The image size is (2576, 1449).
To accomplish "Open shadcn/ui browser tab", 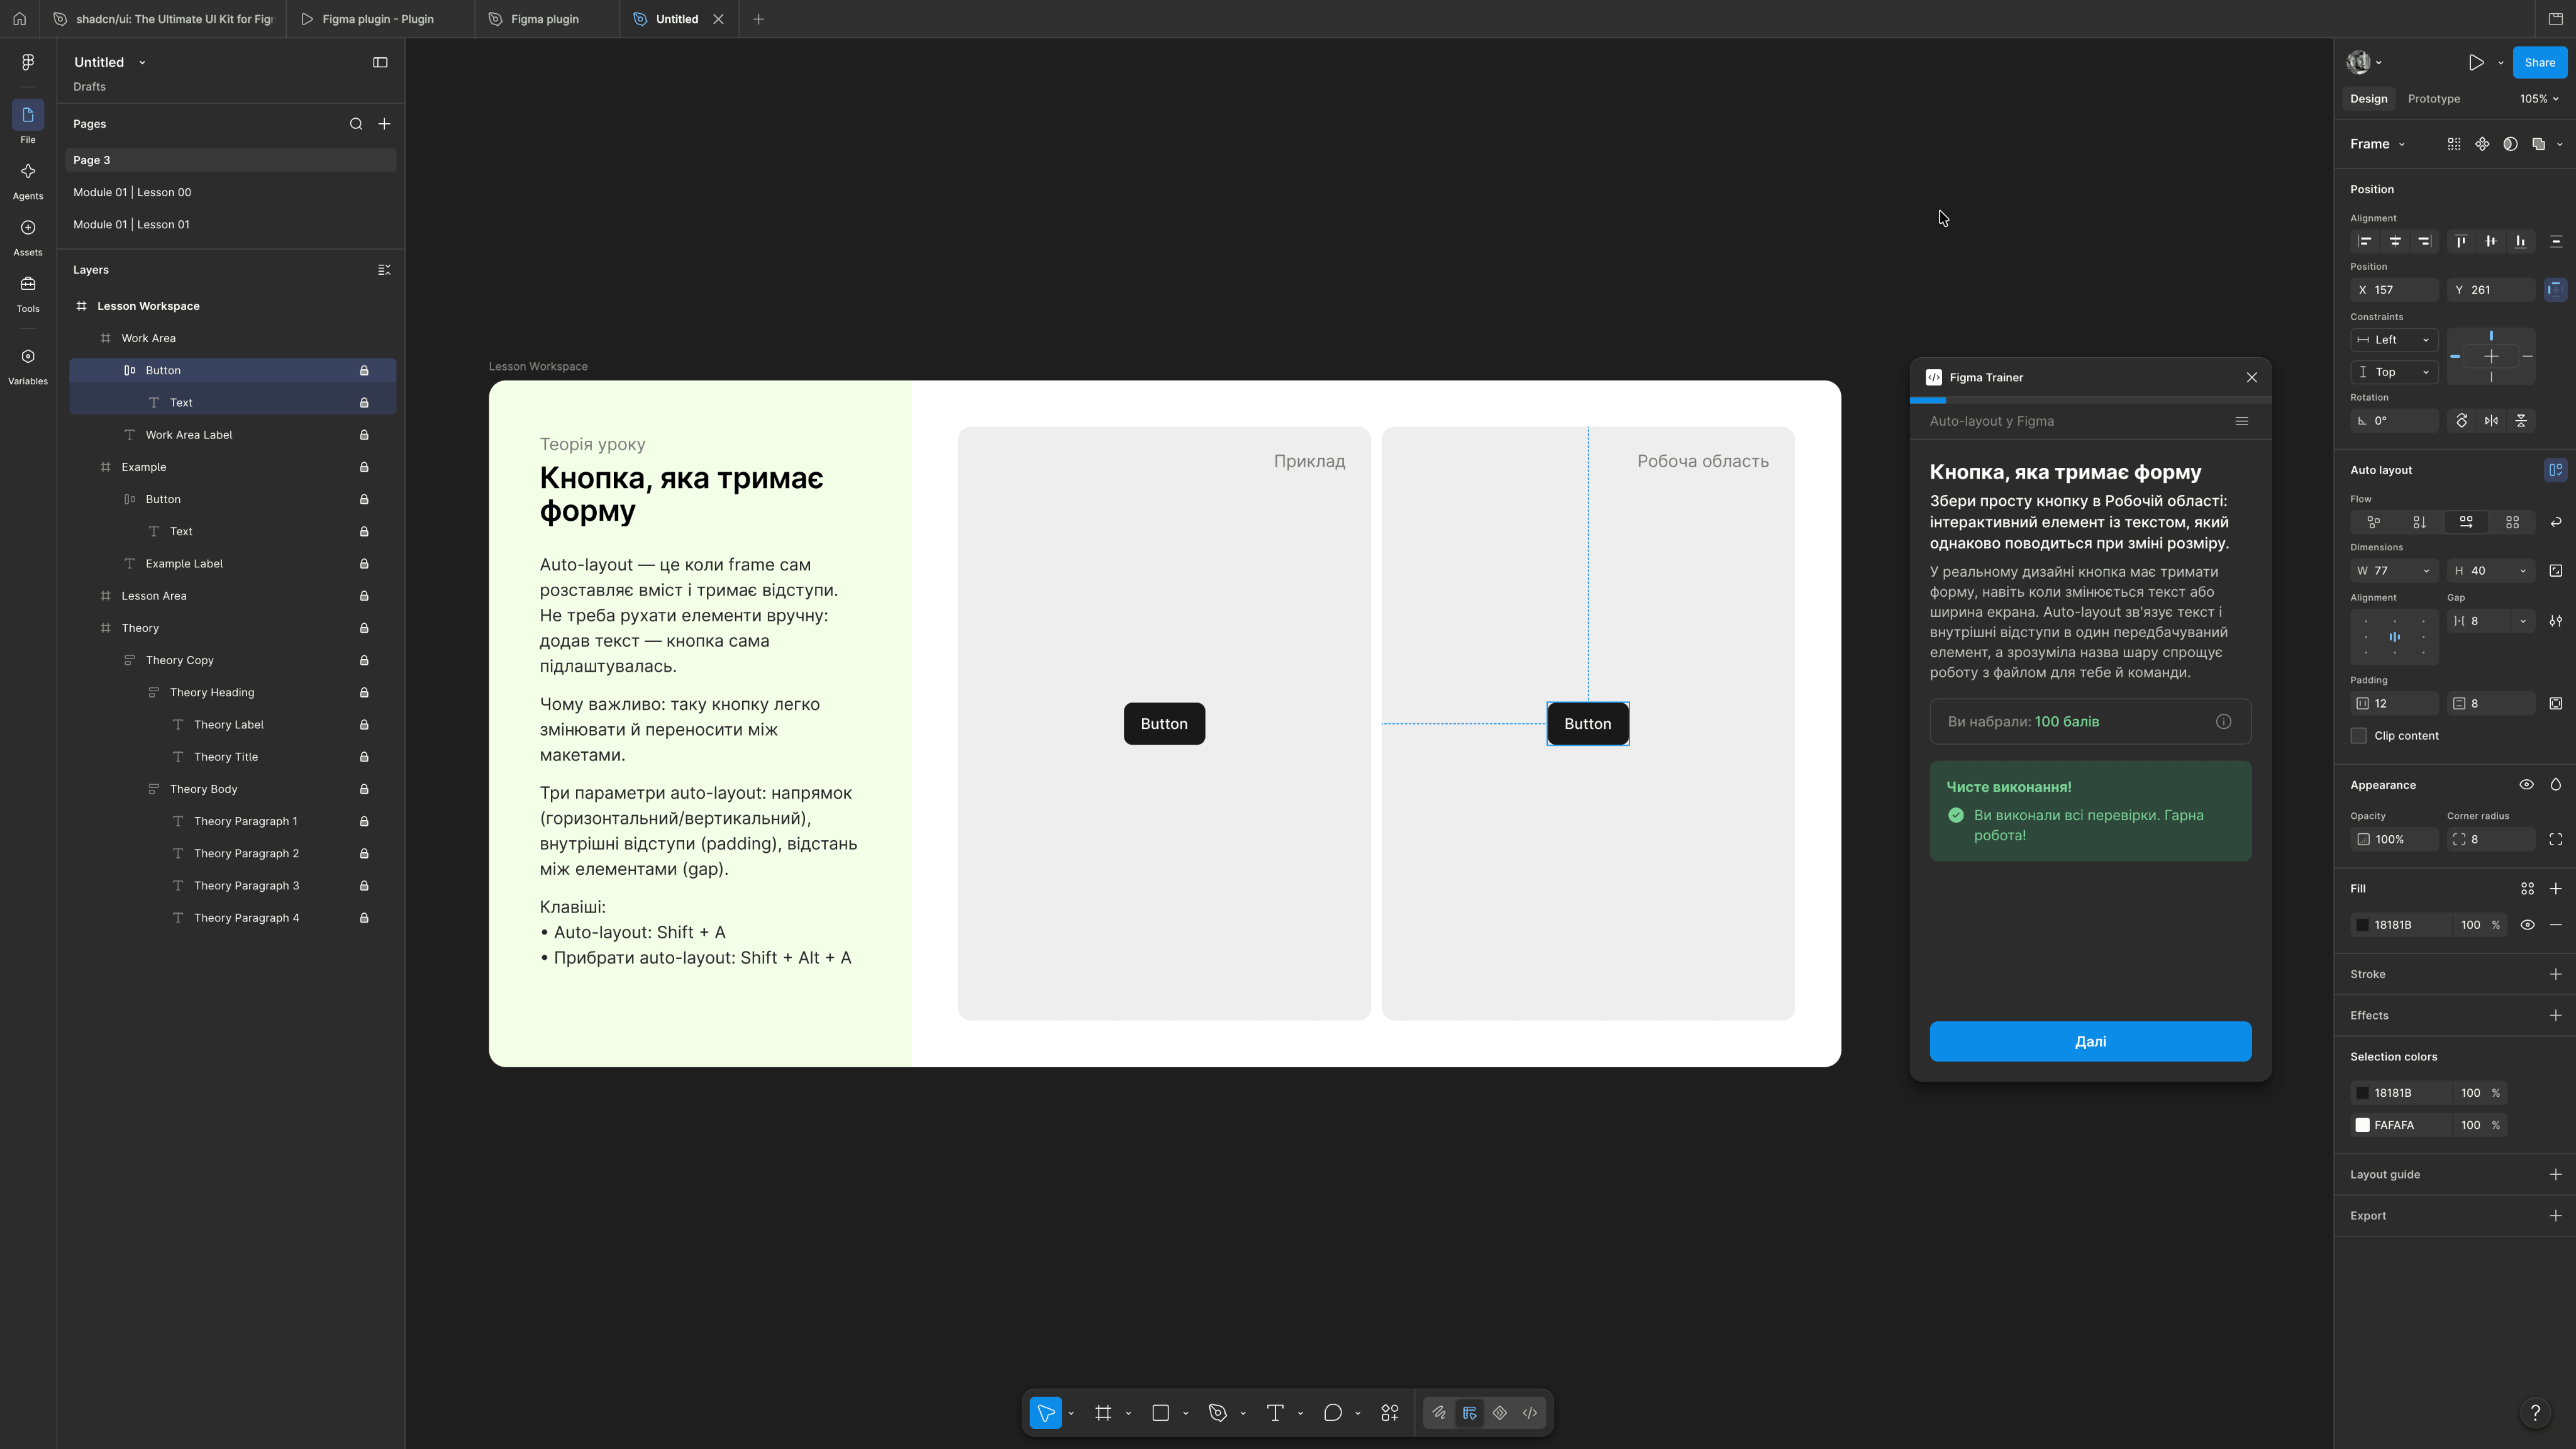I will point(164,19).
